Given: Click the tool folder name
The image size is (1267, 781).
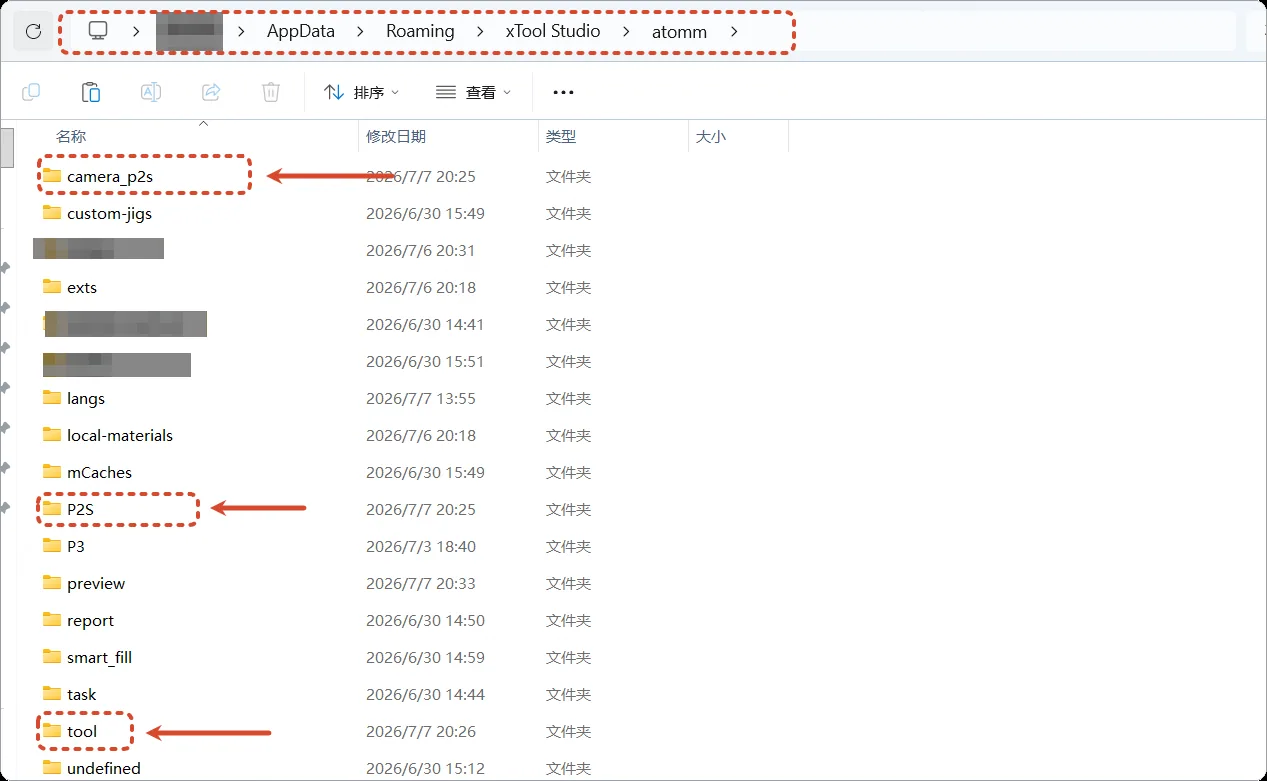Looking at the screenshot, I should point(82,732).
